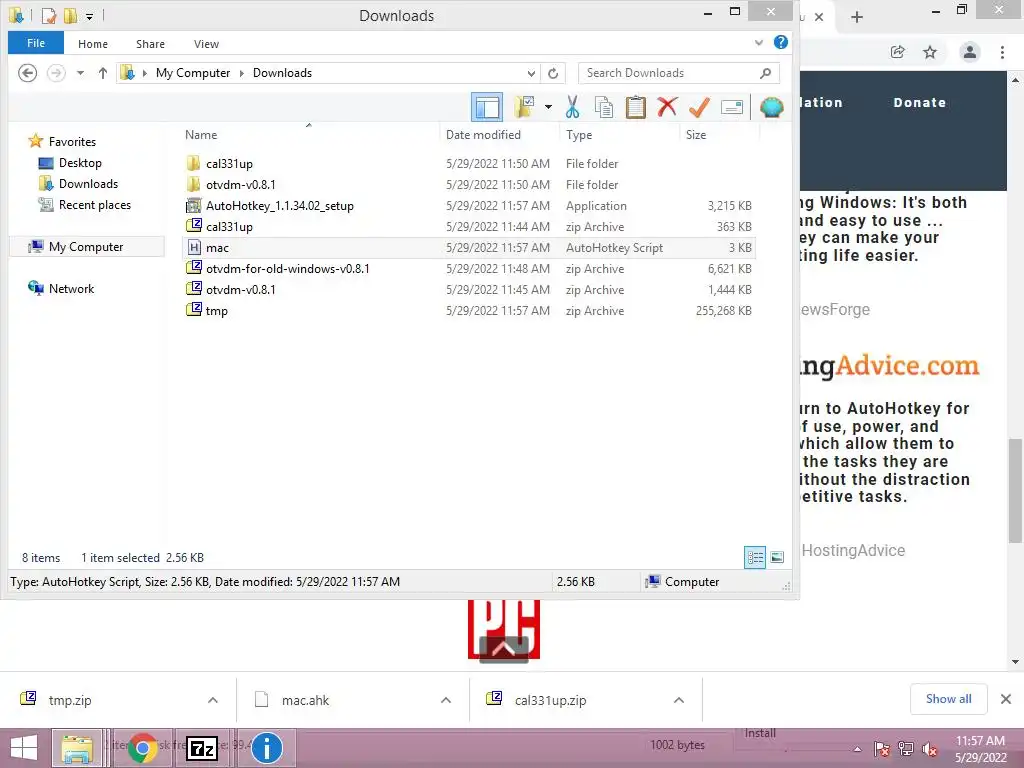Image resolution: width=1024 pixels, height=768 pixels.
Task: Click the Chrome share page icon
Action: (897, 52)
